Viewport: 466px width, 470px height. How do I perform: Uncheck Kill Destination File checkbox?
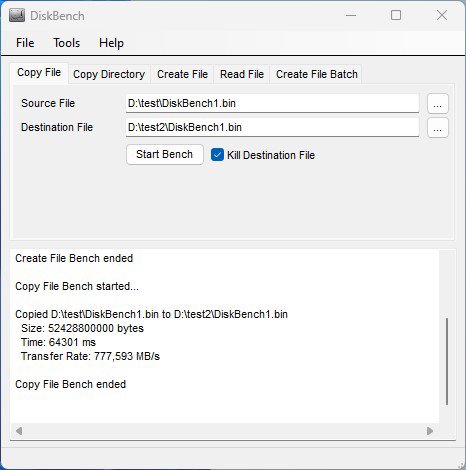pos(217,155)
